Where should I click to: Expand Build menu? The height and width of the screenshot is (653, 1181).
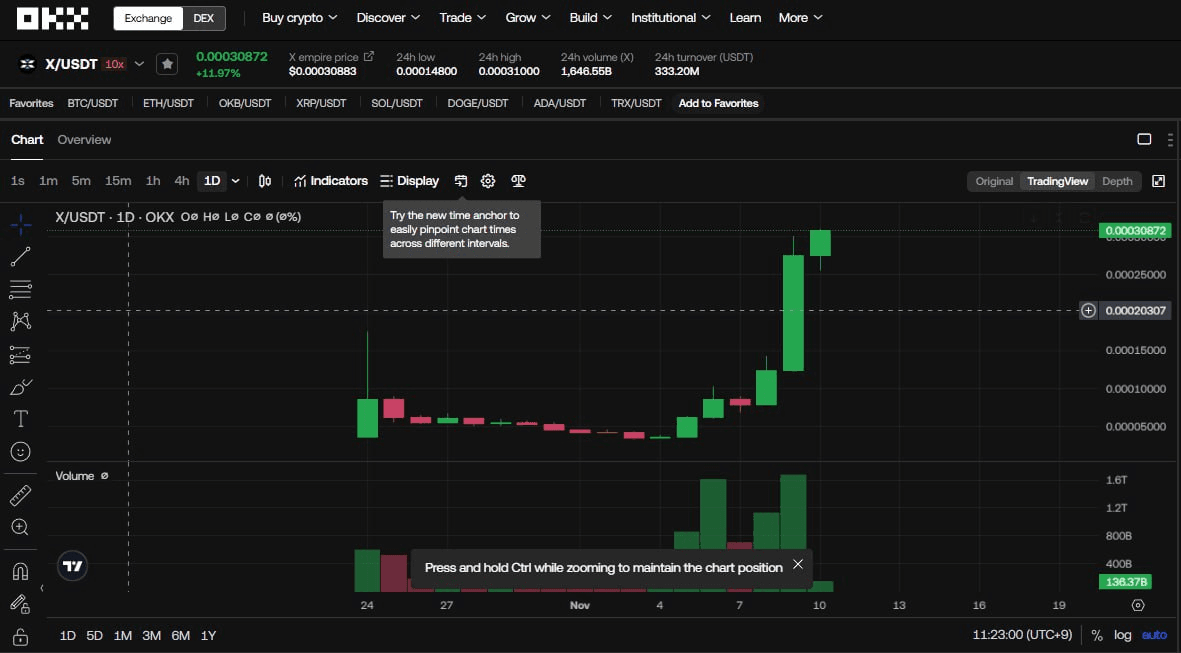[x=590, y=17]
